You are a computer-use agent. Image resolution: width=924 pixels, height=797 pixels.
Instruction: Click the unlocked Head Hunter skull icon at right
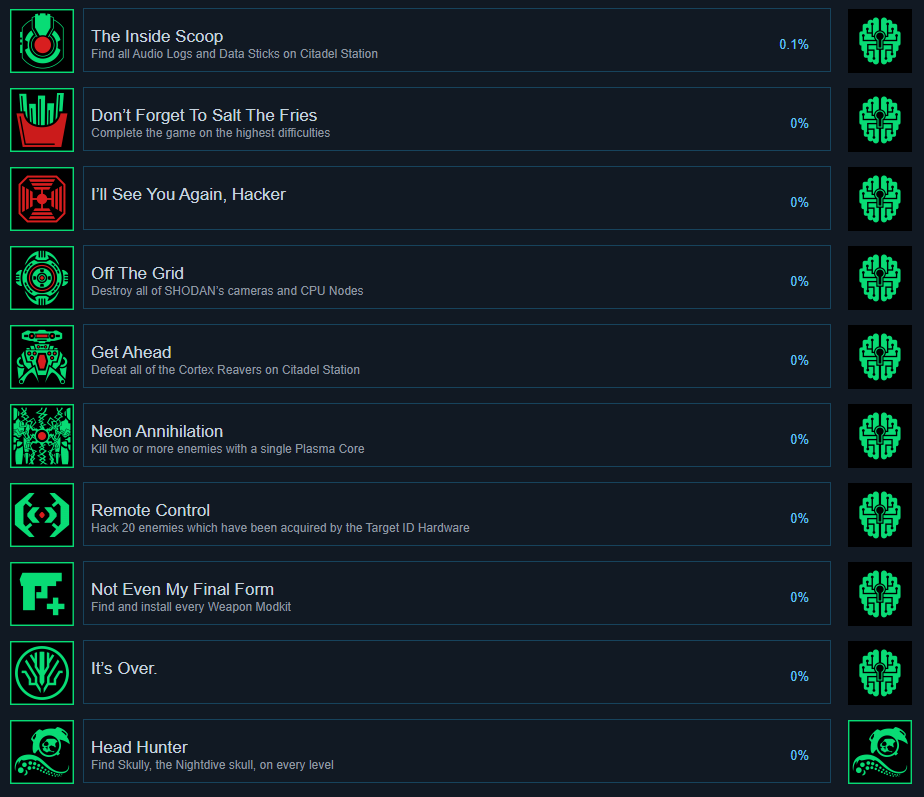(880, 752)
